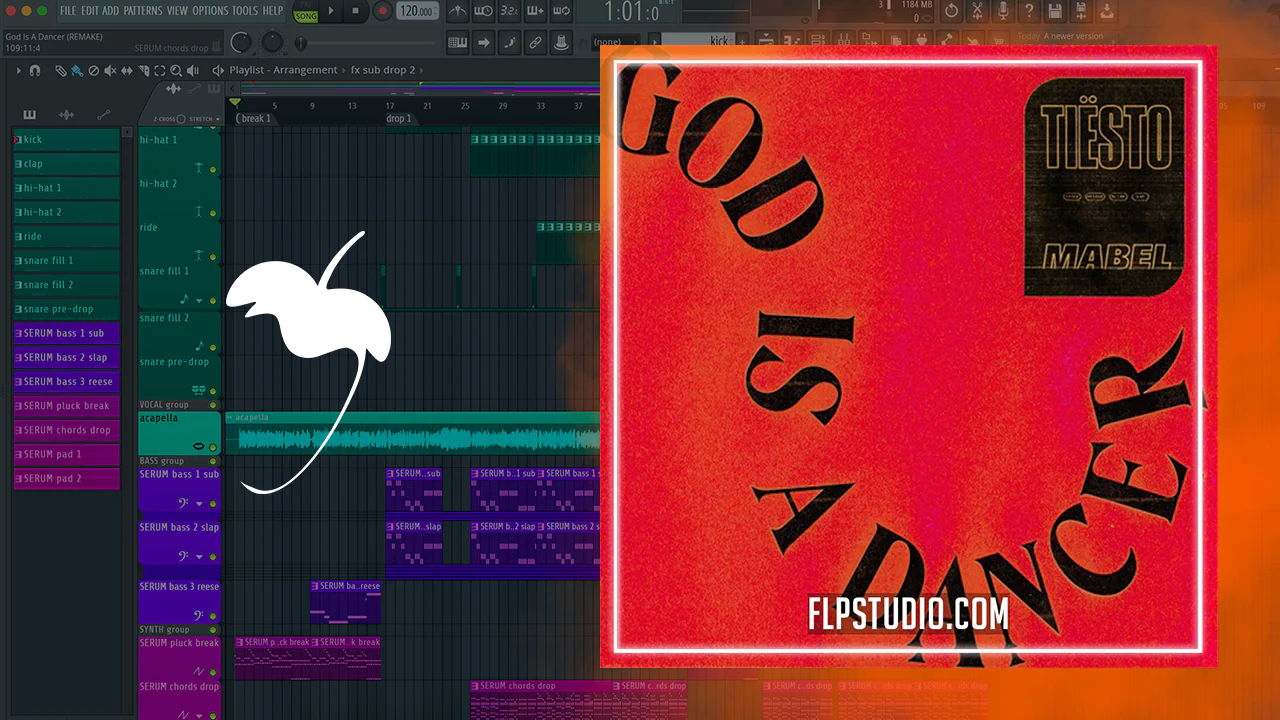
Task: Click the master volume knob
Action: pyautogui.click(x=241, y=42)
